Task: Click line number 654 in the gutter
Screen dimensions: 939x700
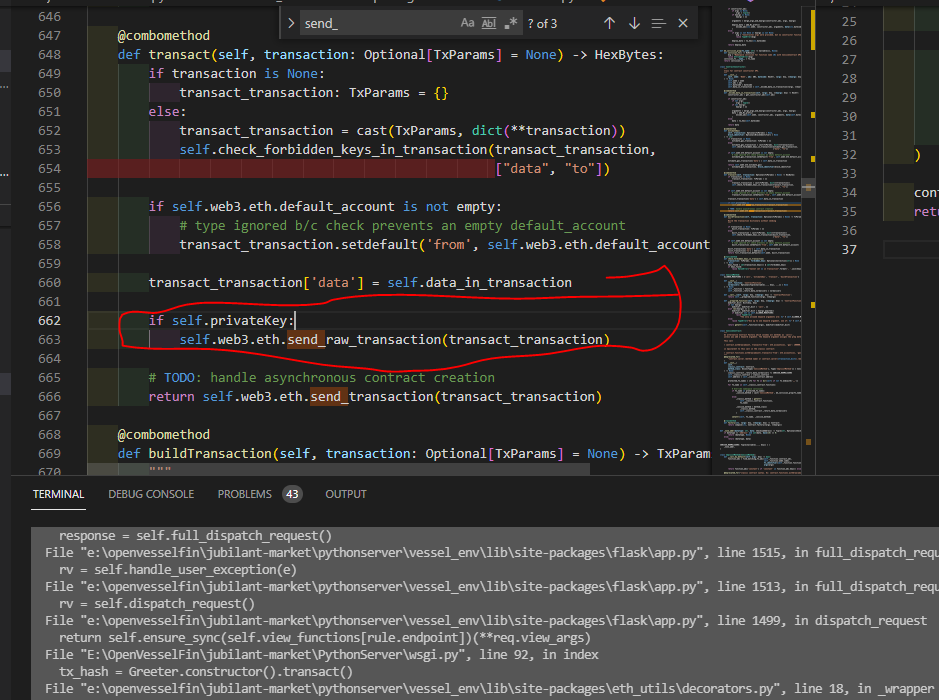Action: (49, 168)
